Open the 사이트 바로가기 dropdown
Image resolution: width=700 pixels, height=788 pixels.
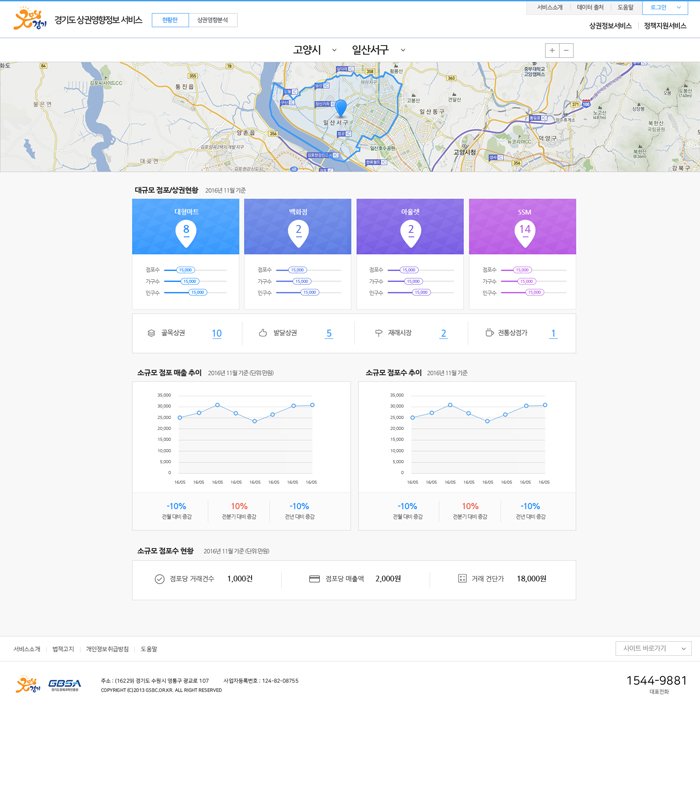(653, 649)
